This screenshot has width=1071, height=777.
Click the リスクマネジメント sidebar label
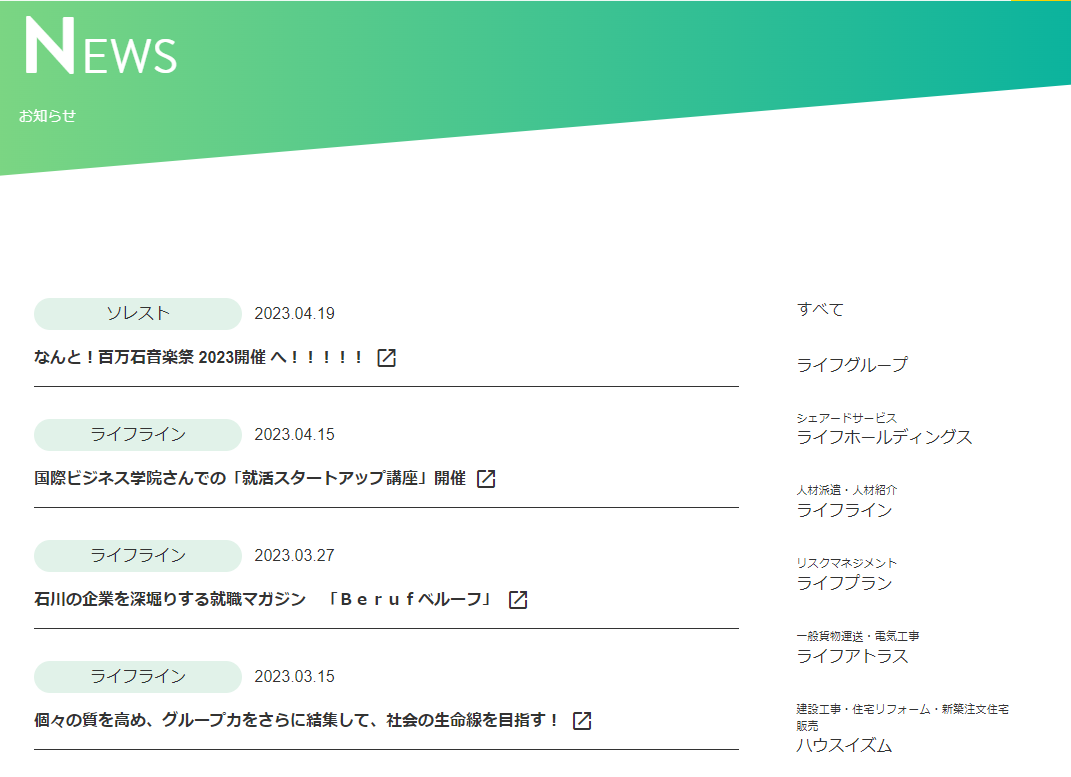click(846, 563)
